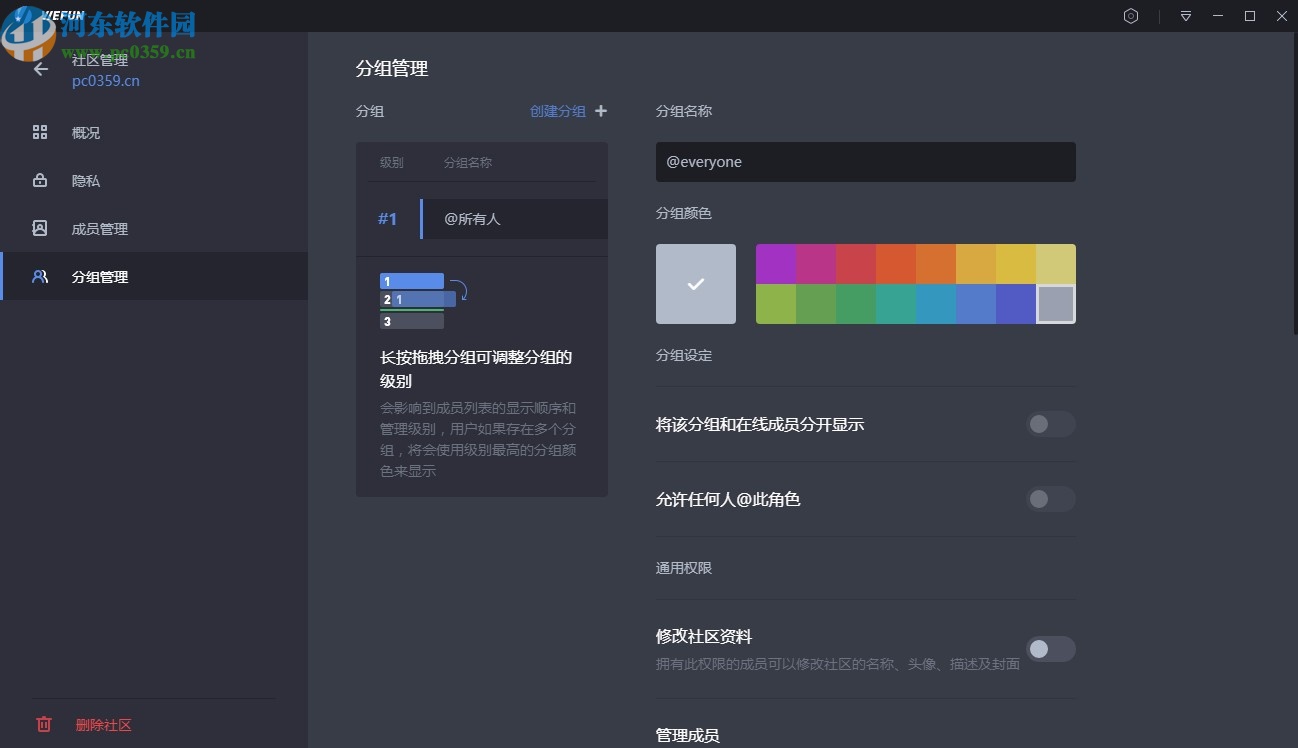Click the 概况 overview icon in sidebar
This screenshot has height=748, width=1298.
[x=40, y=131]
